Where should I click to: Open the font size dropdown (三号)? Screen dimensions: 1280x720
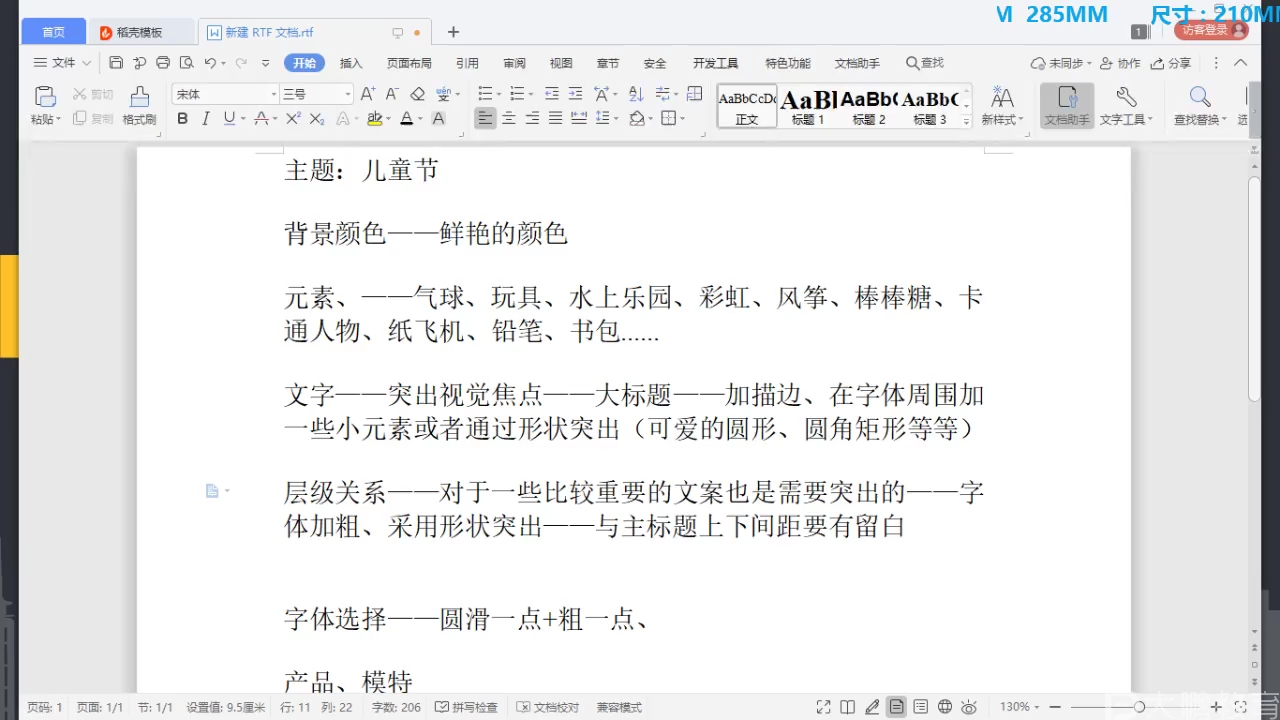[348, 94]
